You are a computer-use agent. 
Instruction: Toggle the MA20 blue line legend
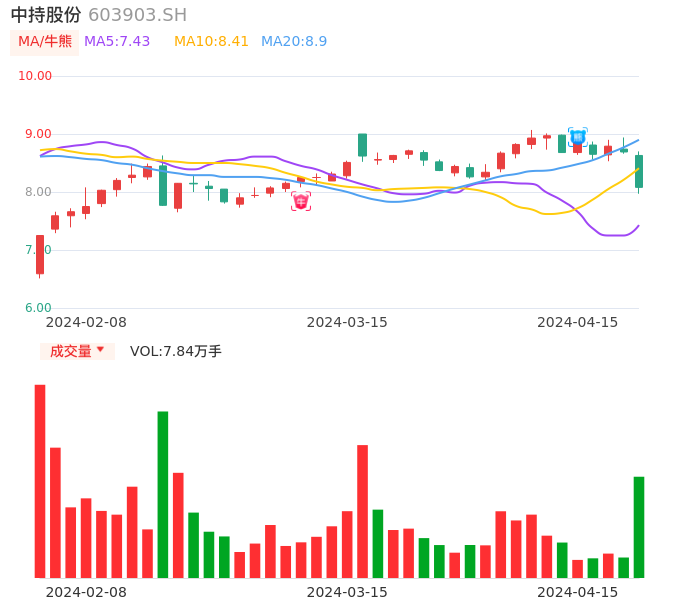pos(294,42)
